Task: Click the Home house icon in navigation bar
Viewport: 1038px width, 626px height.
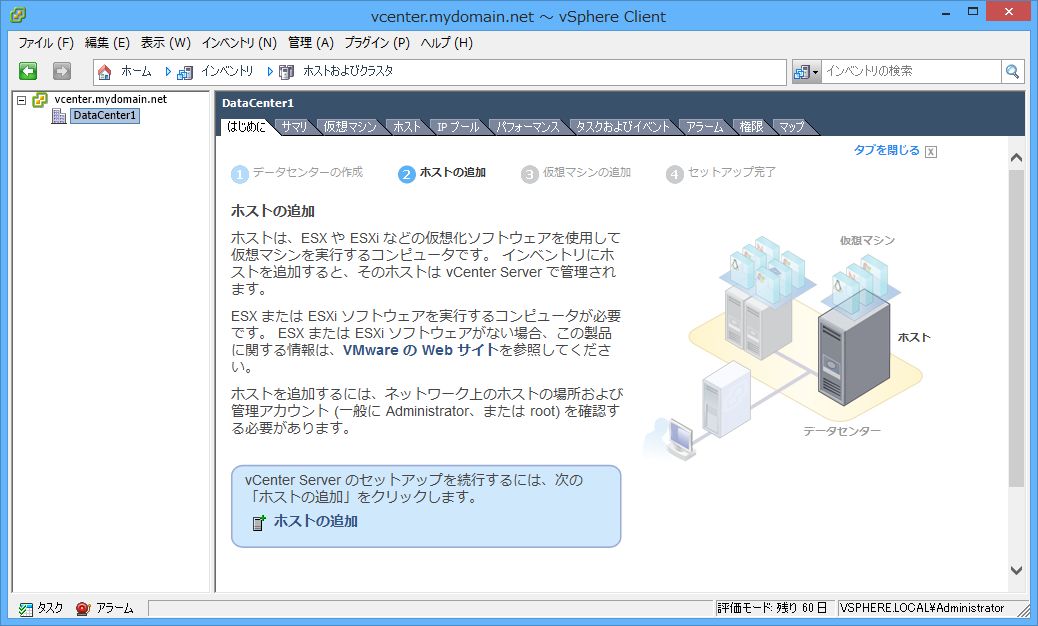Action: tap(105, 71)
